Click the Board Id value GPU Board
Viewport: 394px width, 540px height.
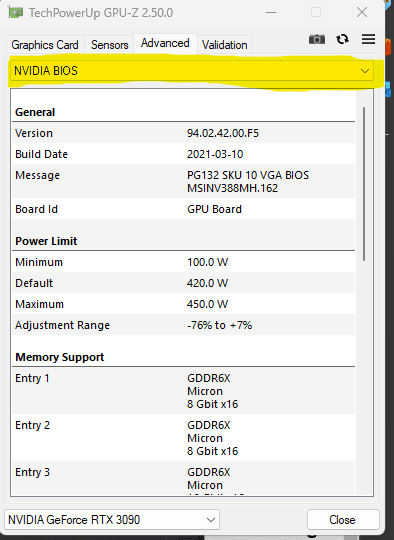214,209
